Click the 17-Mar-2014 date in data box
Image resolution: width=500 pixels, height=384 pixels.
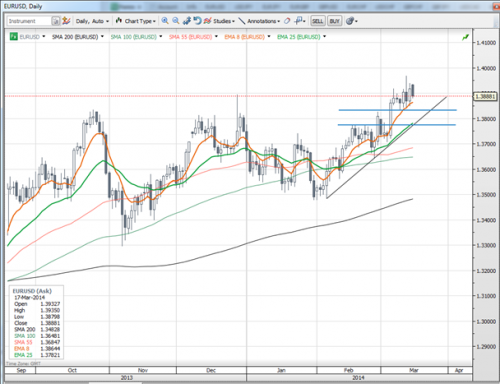pos(29,297)
